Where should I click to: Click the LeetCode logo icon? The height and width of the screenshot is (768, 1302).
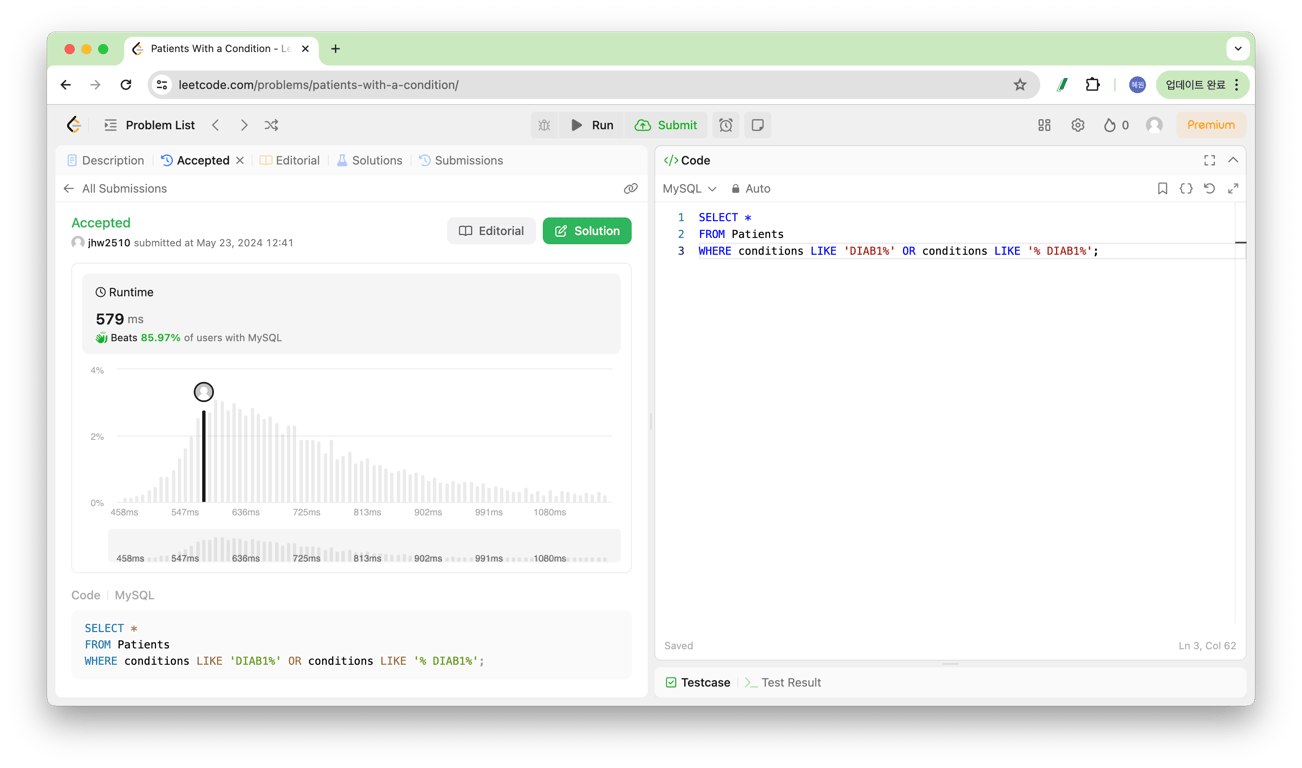click(x=74, y=125)
